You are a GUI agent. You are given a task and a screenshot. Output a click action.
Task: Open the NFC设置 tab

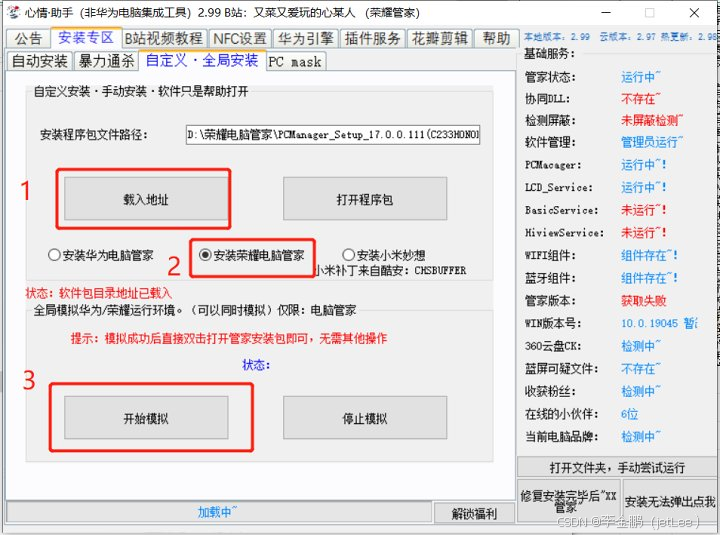tap(240, 39)
